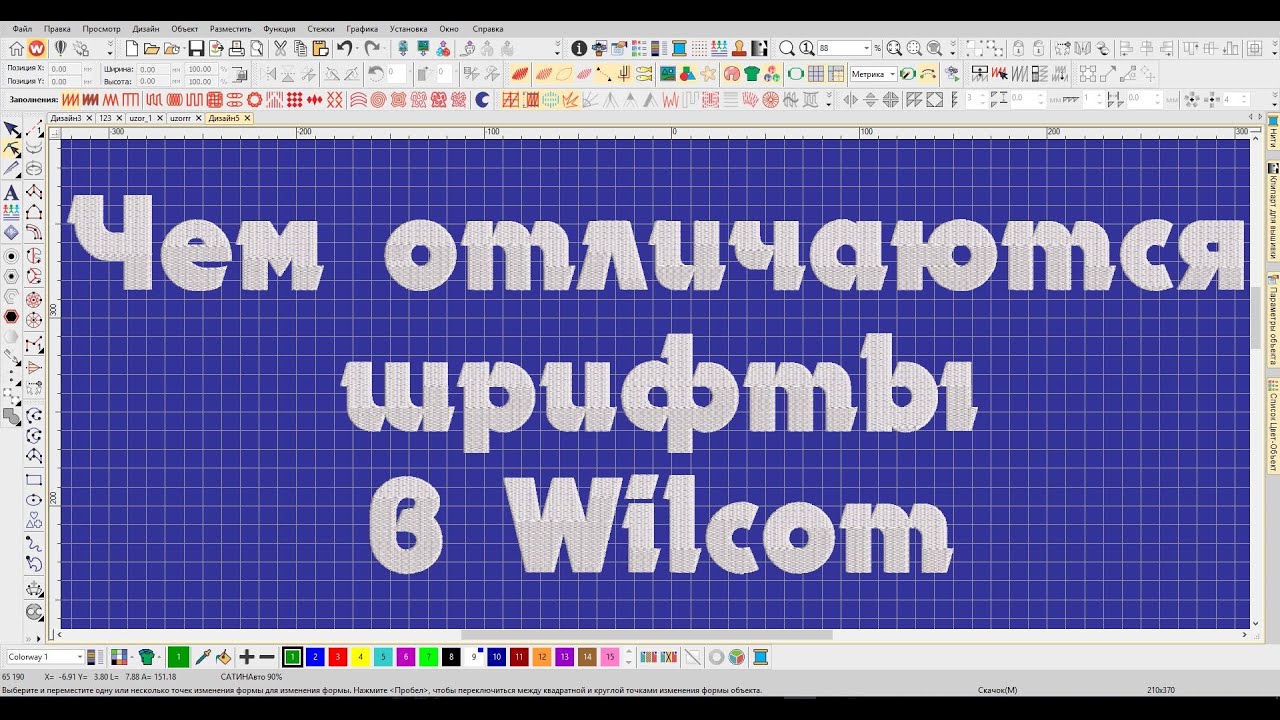This screenshot has height=720, width=1280.
Task: Select dark red color swatch 11
Action: point(519,657)
